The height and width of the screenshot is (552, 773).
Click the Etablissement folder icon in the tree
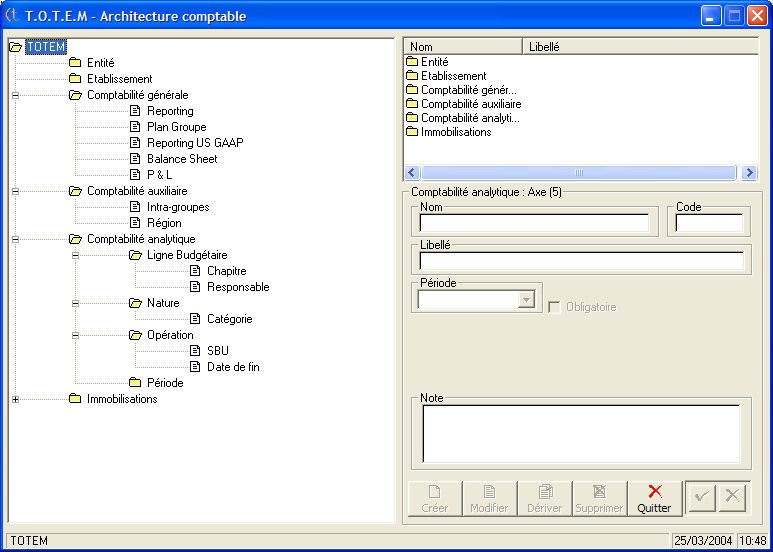coord(75,79)
